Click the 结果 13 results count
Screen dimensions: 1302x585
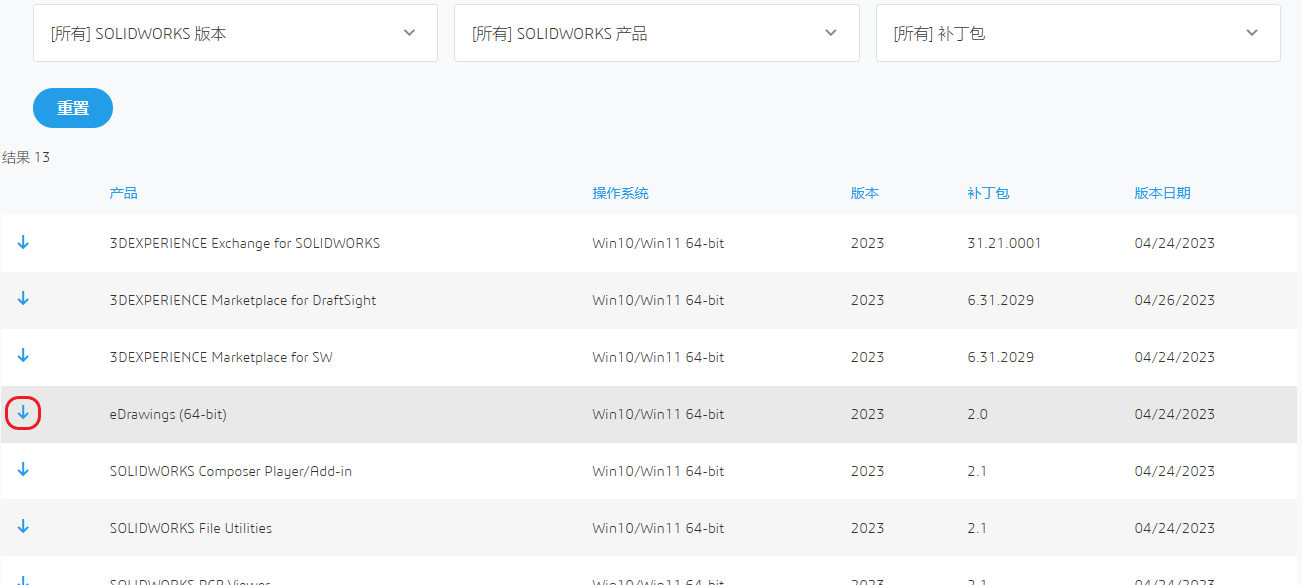click(26, 157)
